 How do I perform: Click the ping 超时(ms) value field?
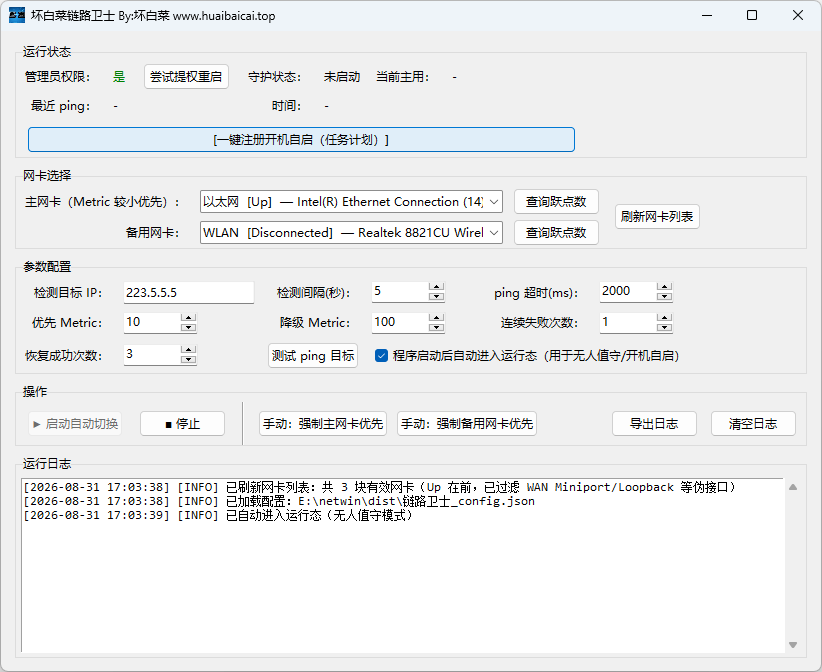tap(628, 291)
